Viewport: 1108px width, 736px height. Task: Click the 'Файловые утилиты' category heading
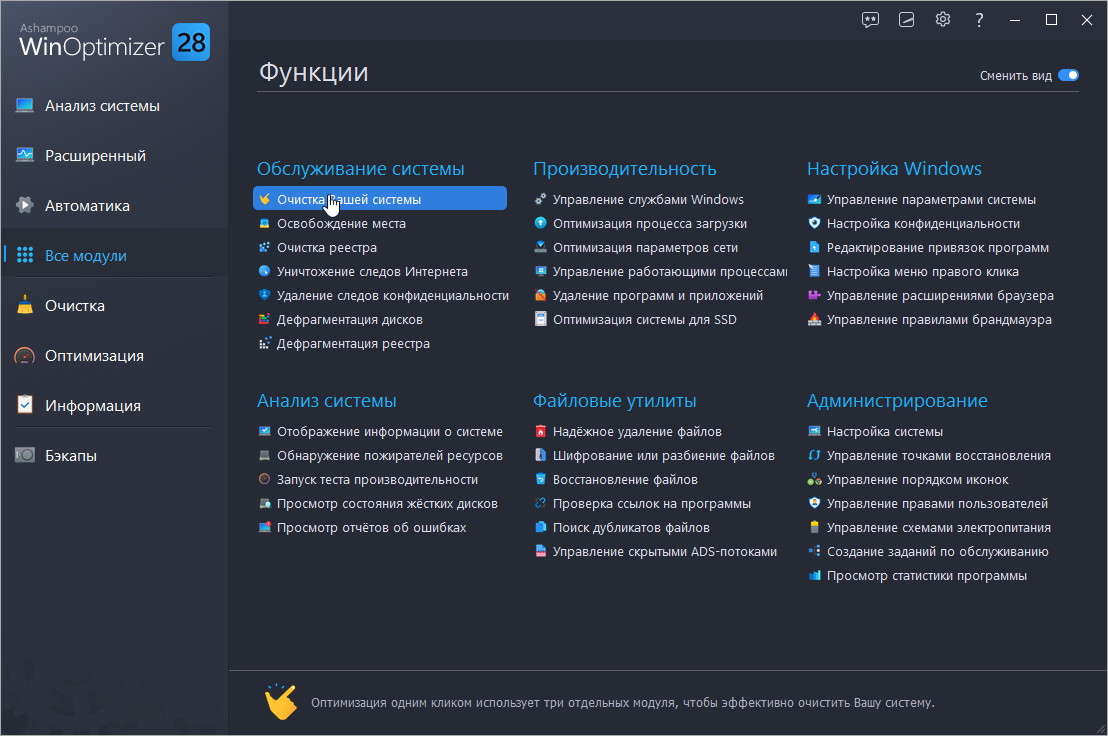pyautogui.click(x=614, y=400)
